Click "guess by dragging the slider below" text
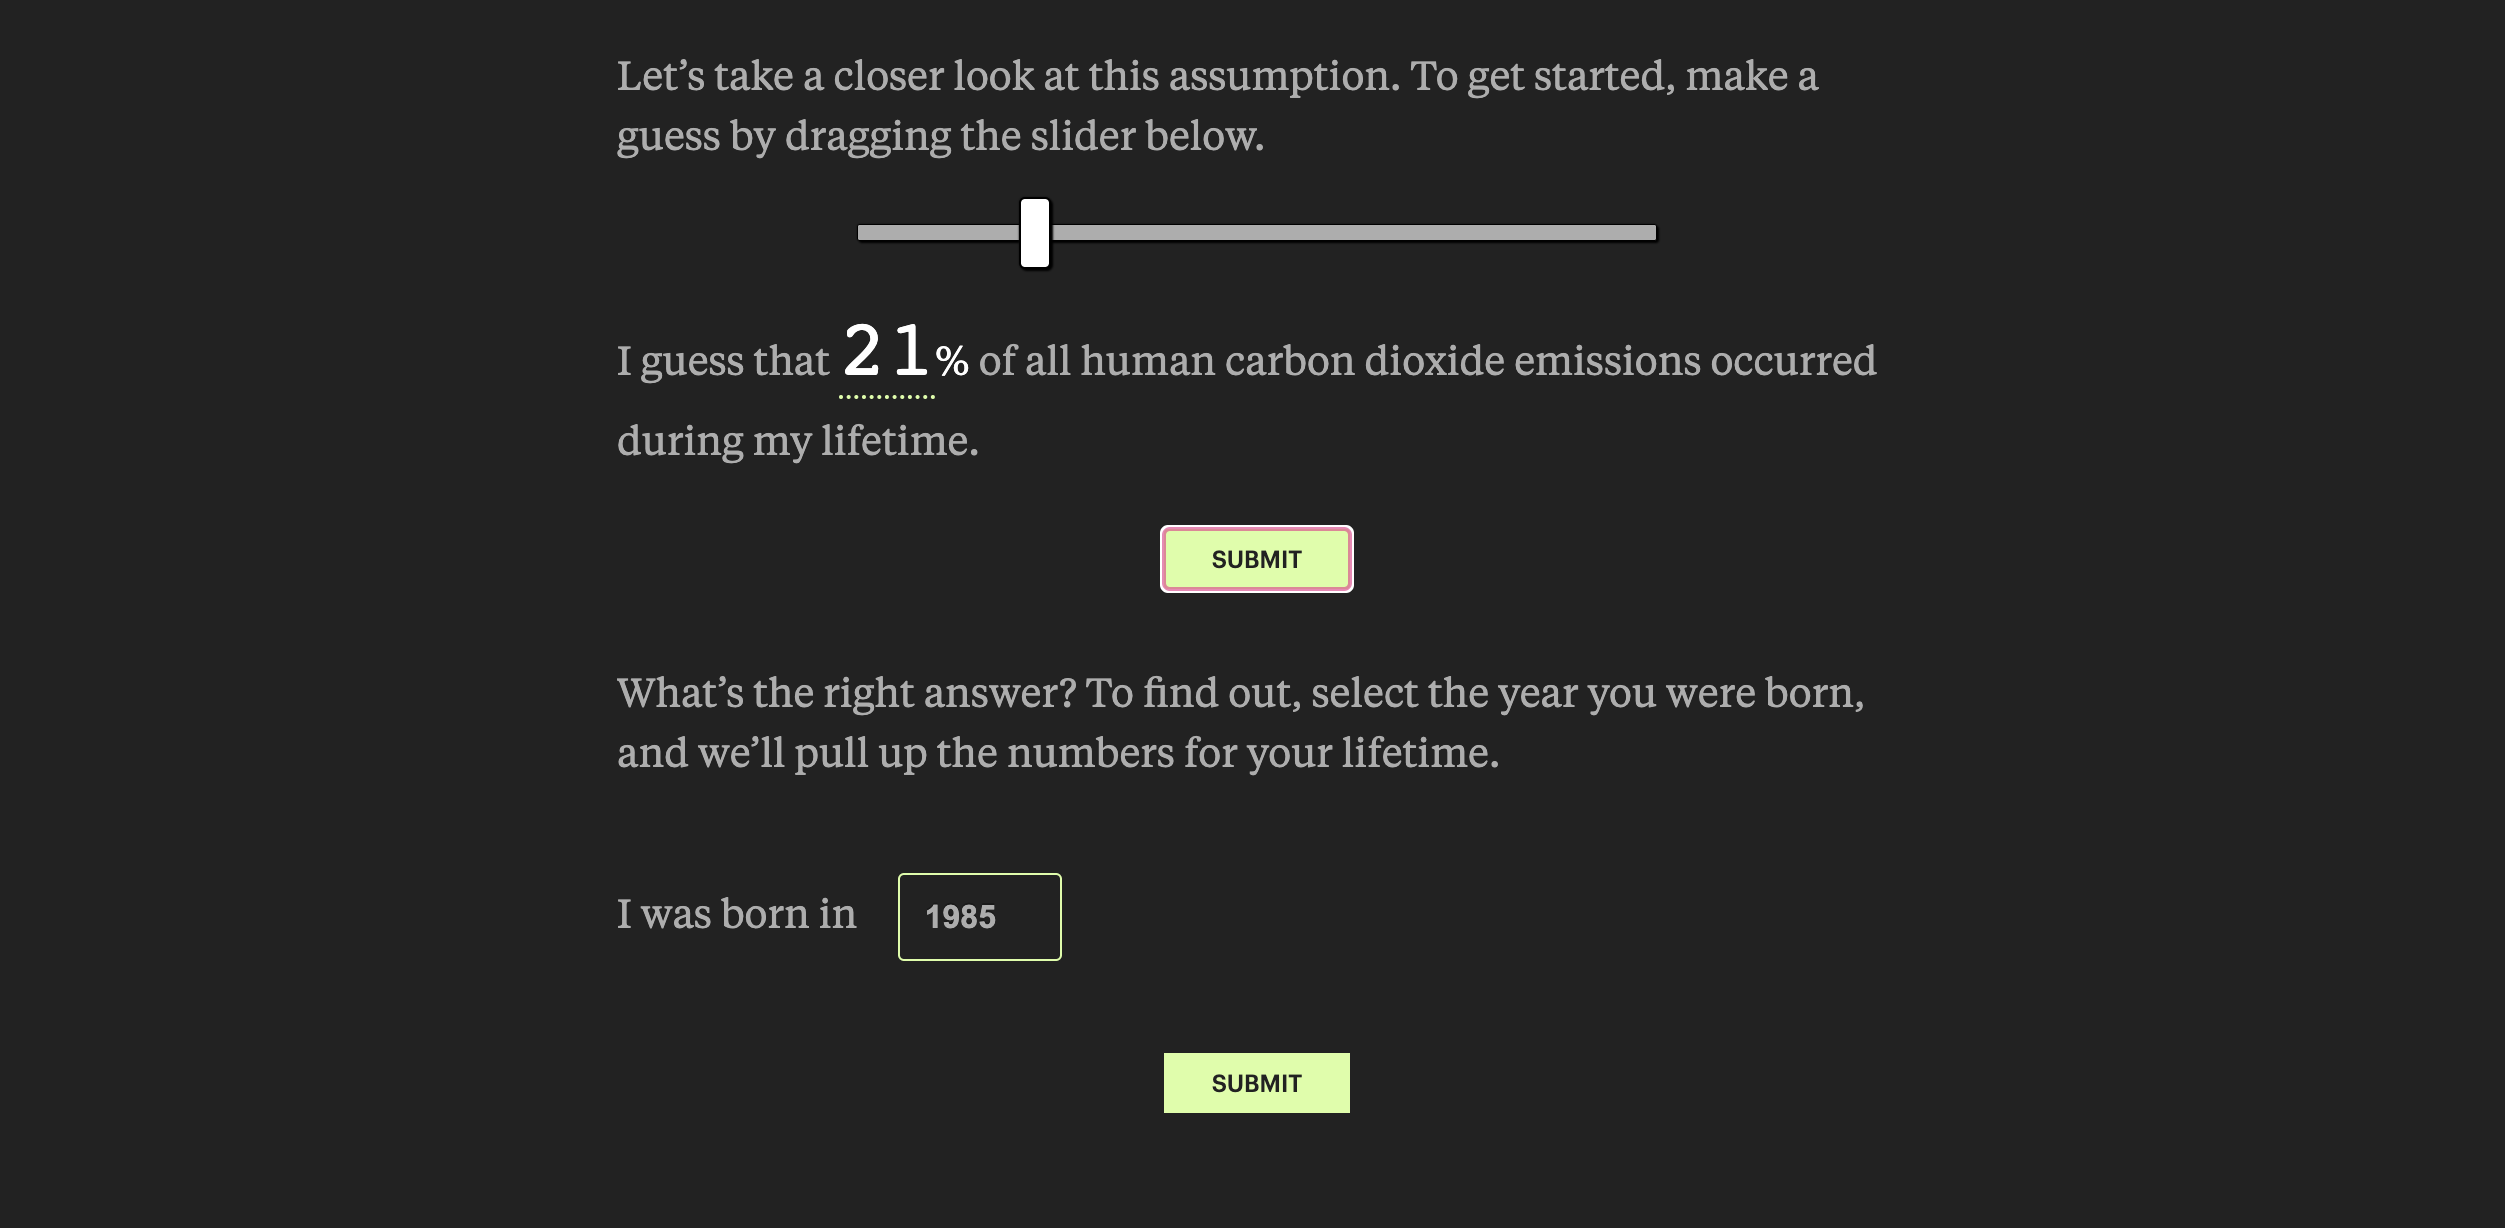2505x1228 pixels. [x=940, y=136]
